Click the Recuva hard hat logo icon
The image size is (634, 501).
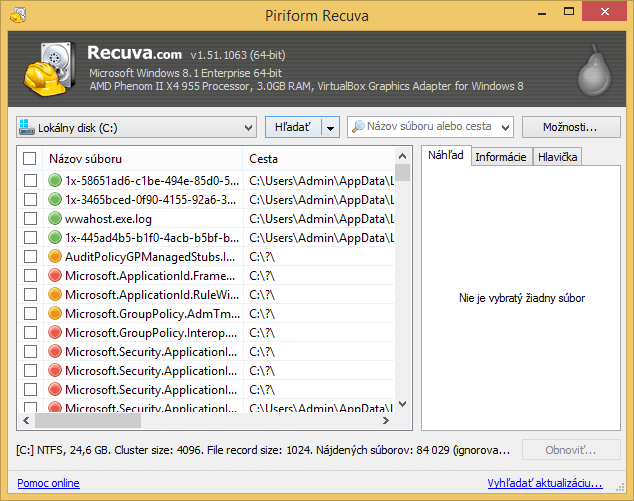coord(45,68)
